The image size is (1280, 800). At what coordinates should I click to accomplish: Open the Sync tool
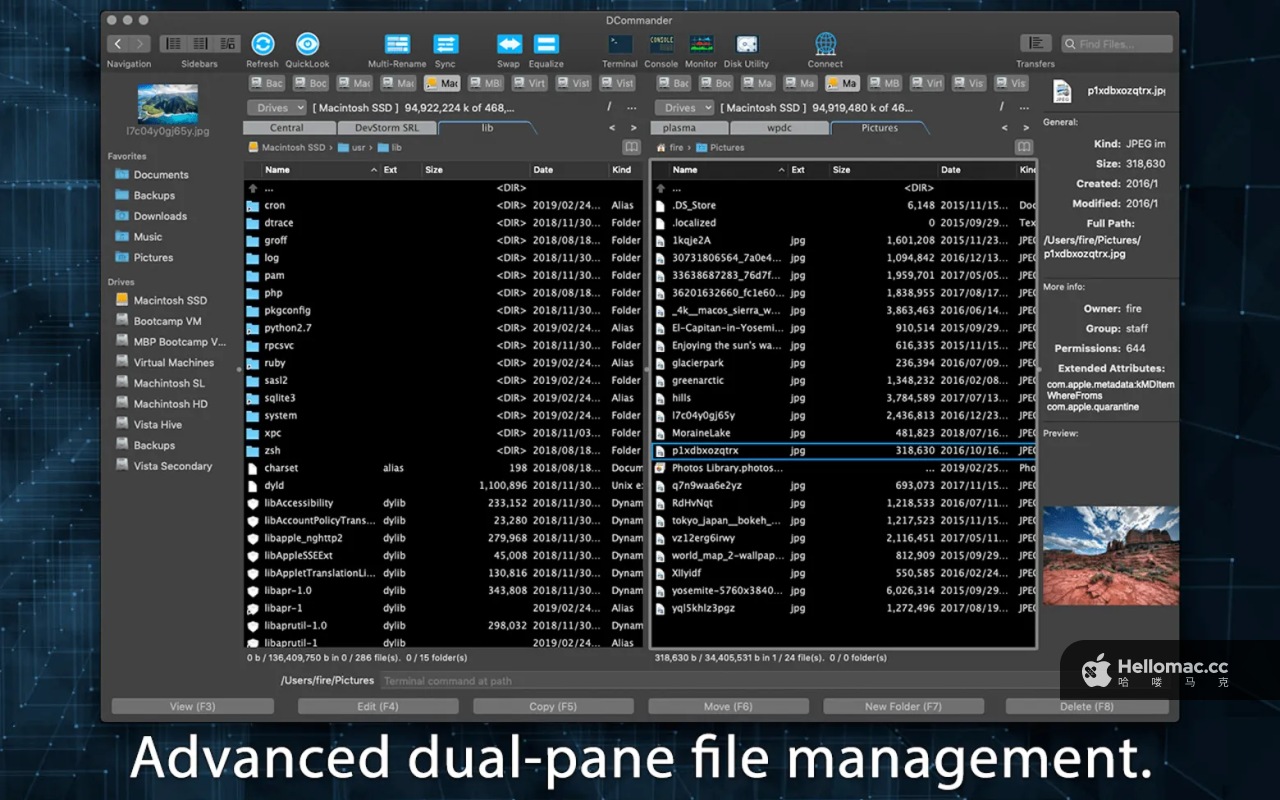(445, 44)
